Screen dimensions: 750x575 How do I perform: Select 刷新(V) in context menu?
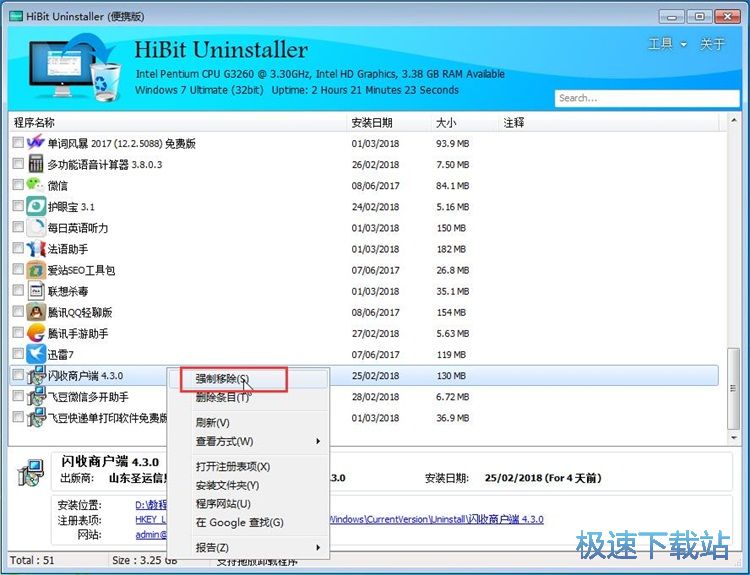point(248,423)
